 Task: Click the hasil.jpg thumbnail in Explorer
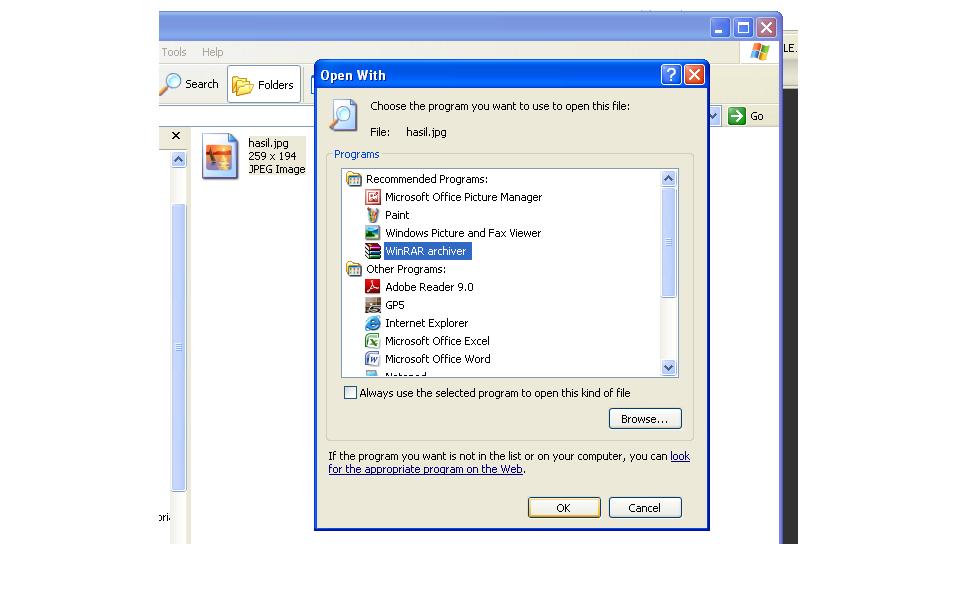220,156
